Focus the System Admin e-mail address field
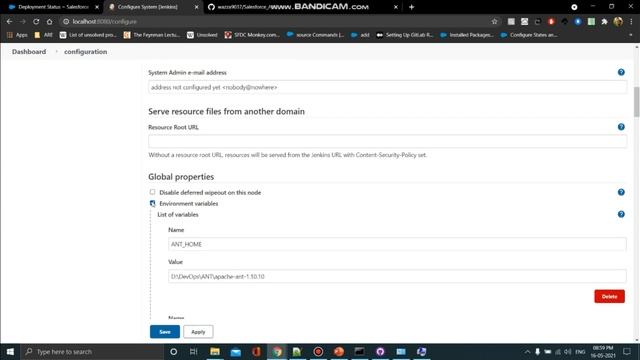This screenshot has width=640, height=360. pyautogui.click(x=387, y=87)
